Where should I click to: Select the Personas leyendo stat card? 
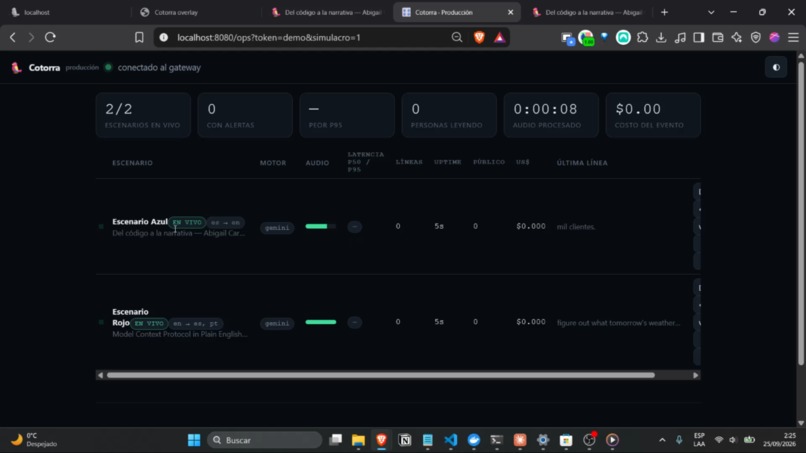tap(449, 115)
